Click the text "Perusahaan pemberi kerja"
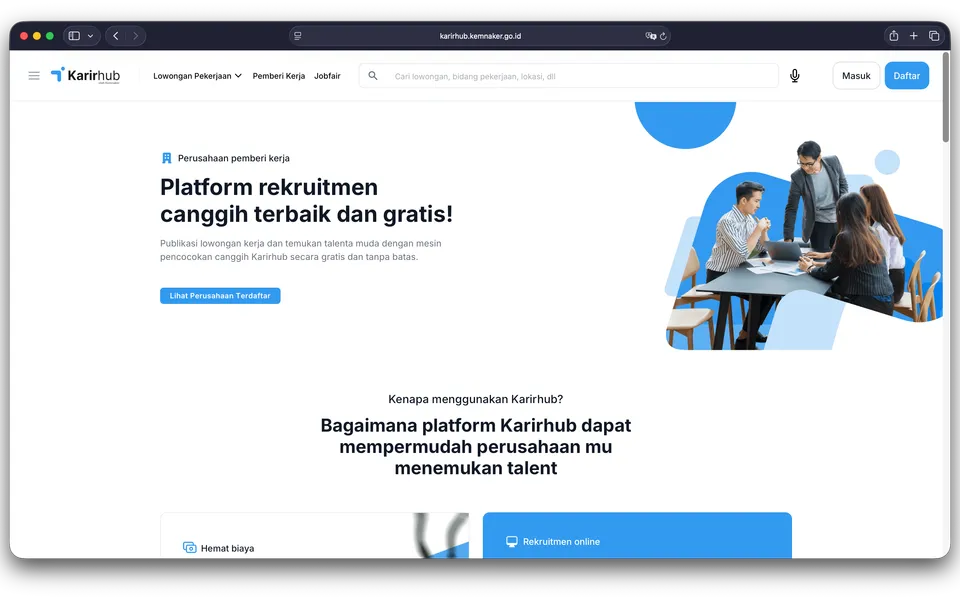This screenshot has width=960, height=600. pos(234,158)
